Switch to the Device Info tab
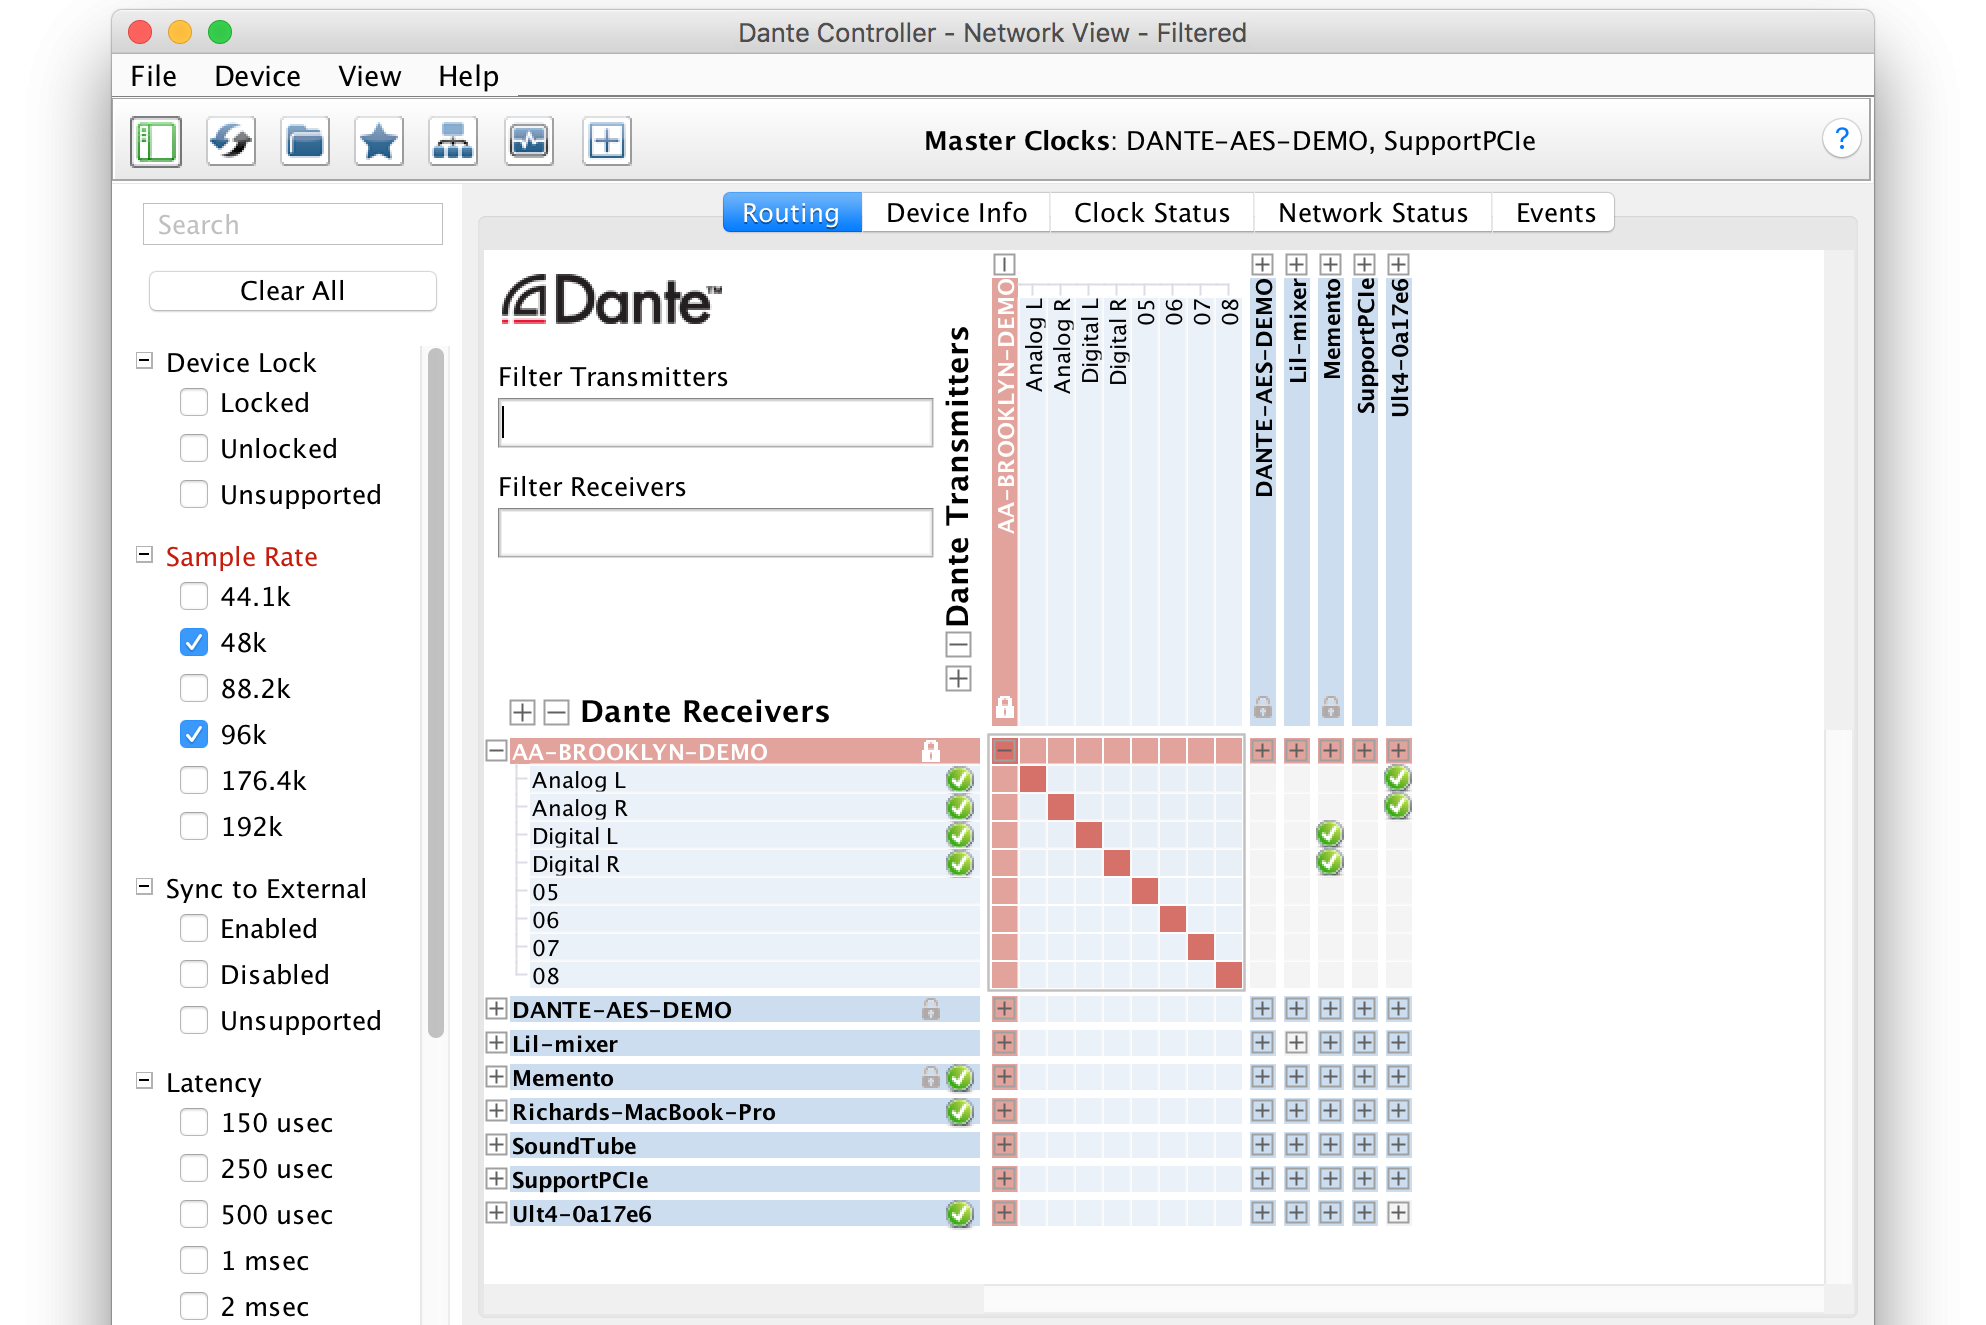Image resolution: width=1986 pixels, height=1325 pixels. click(x=956, y=213)
